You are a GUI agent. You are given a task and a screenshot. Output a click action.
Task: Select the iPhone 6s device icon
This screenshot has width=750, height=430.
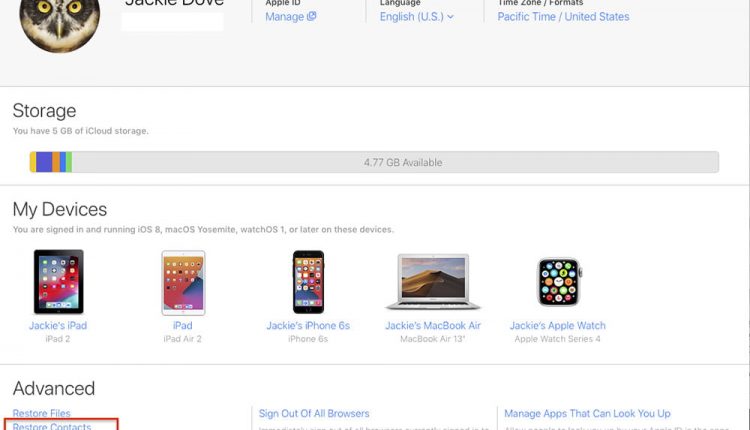click(x=309, y=282)
